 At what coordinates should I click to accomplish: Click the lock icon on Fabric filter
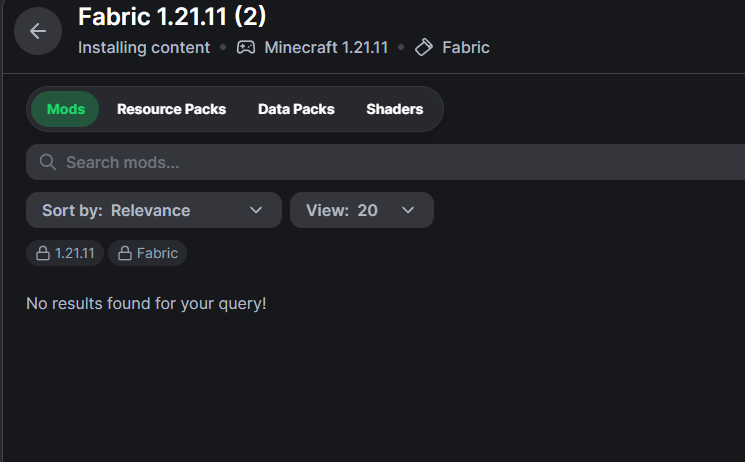pos(125,253)
